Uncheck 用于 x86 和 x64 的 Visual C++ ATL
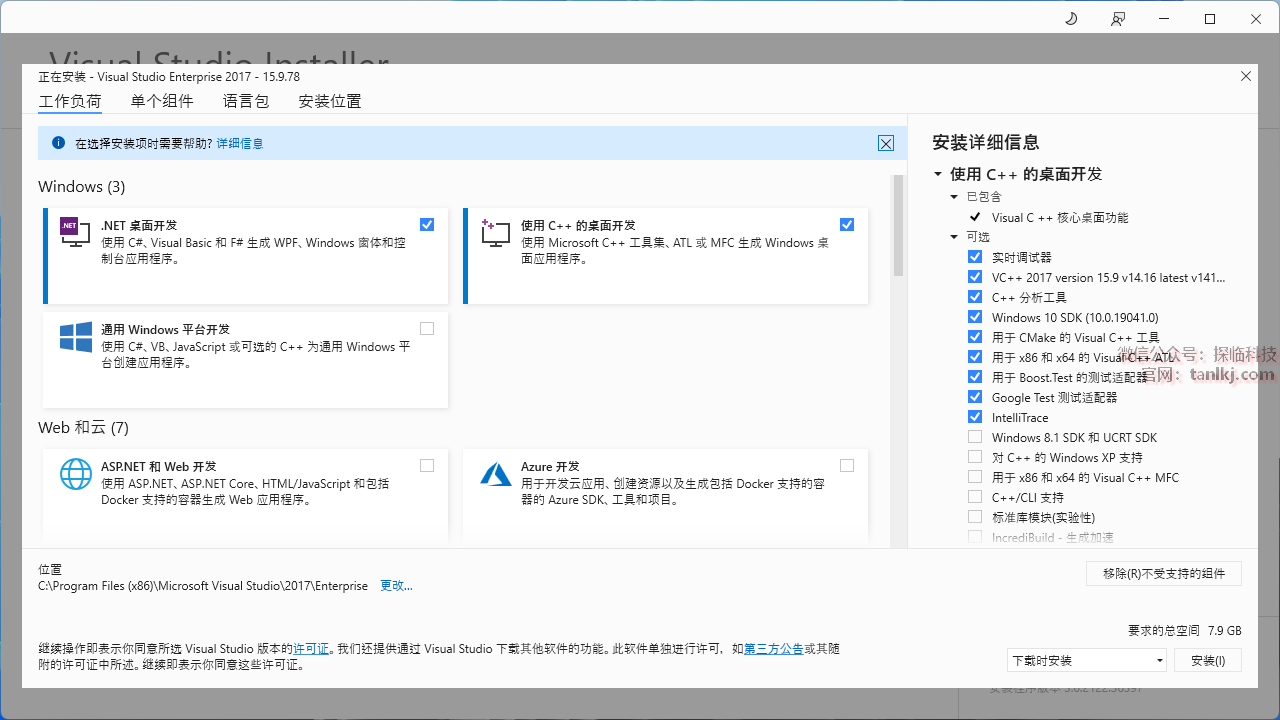Screen dimensions: 1280x720 pyautogui.click(x=975, y=357)
